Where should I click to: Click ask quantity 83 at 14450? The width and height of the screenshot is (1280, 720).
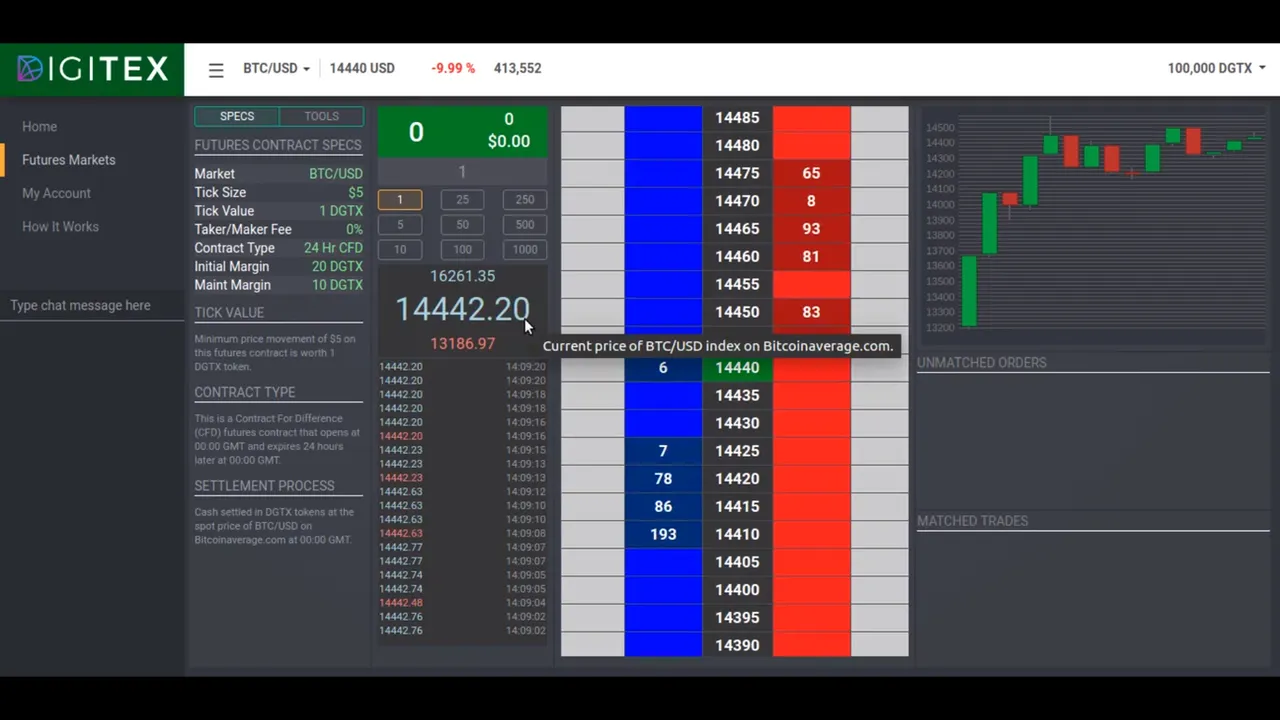[x=811, y=312]
